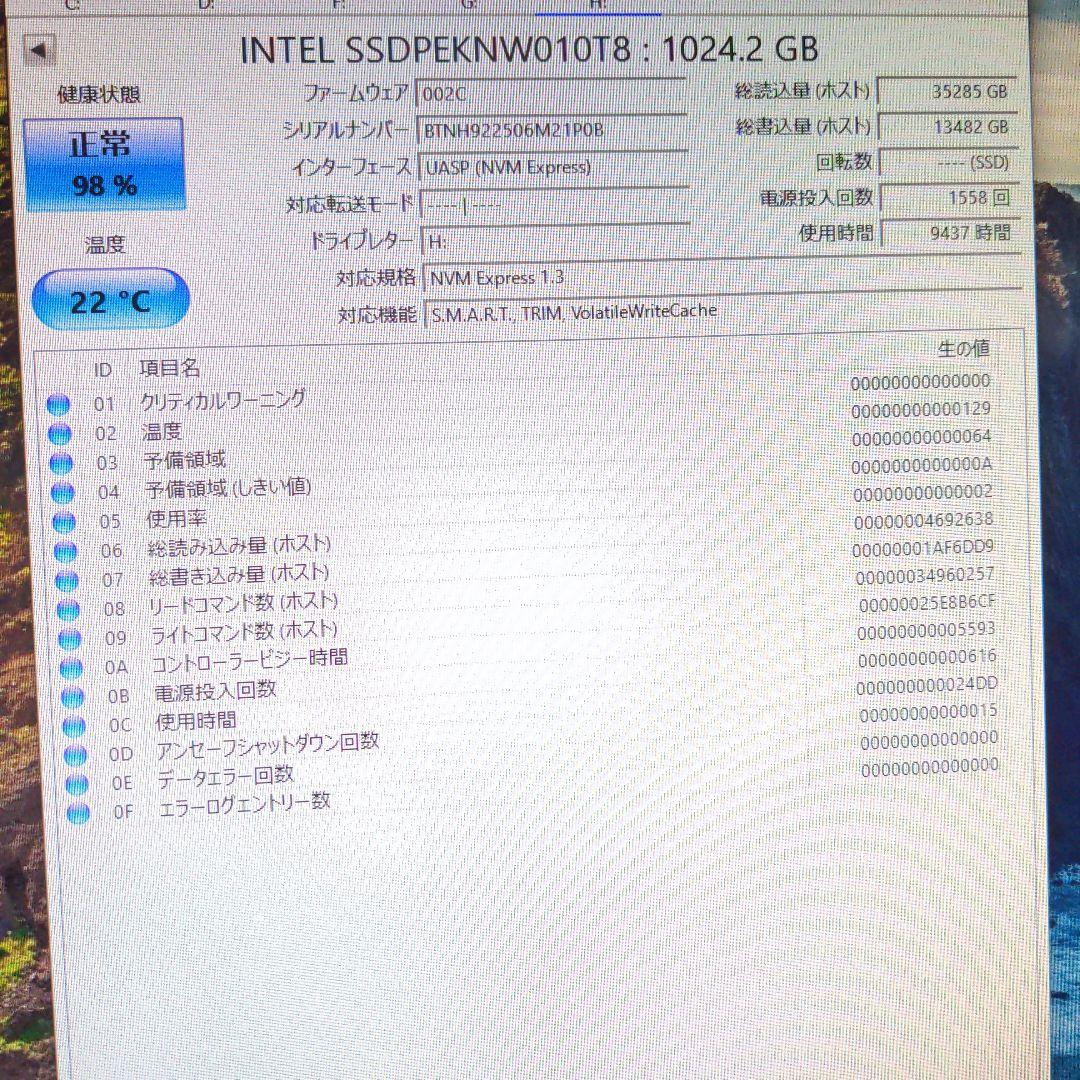This screenshot has height=1080, width=1080.
Task: Click status circle for ID 0B 電源投入回数
Action: tap(72, 697)
